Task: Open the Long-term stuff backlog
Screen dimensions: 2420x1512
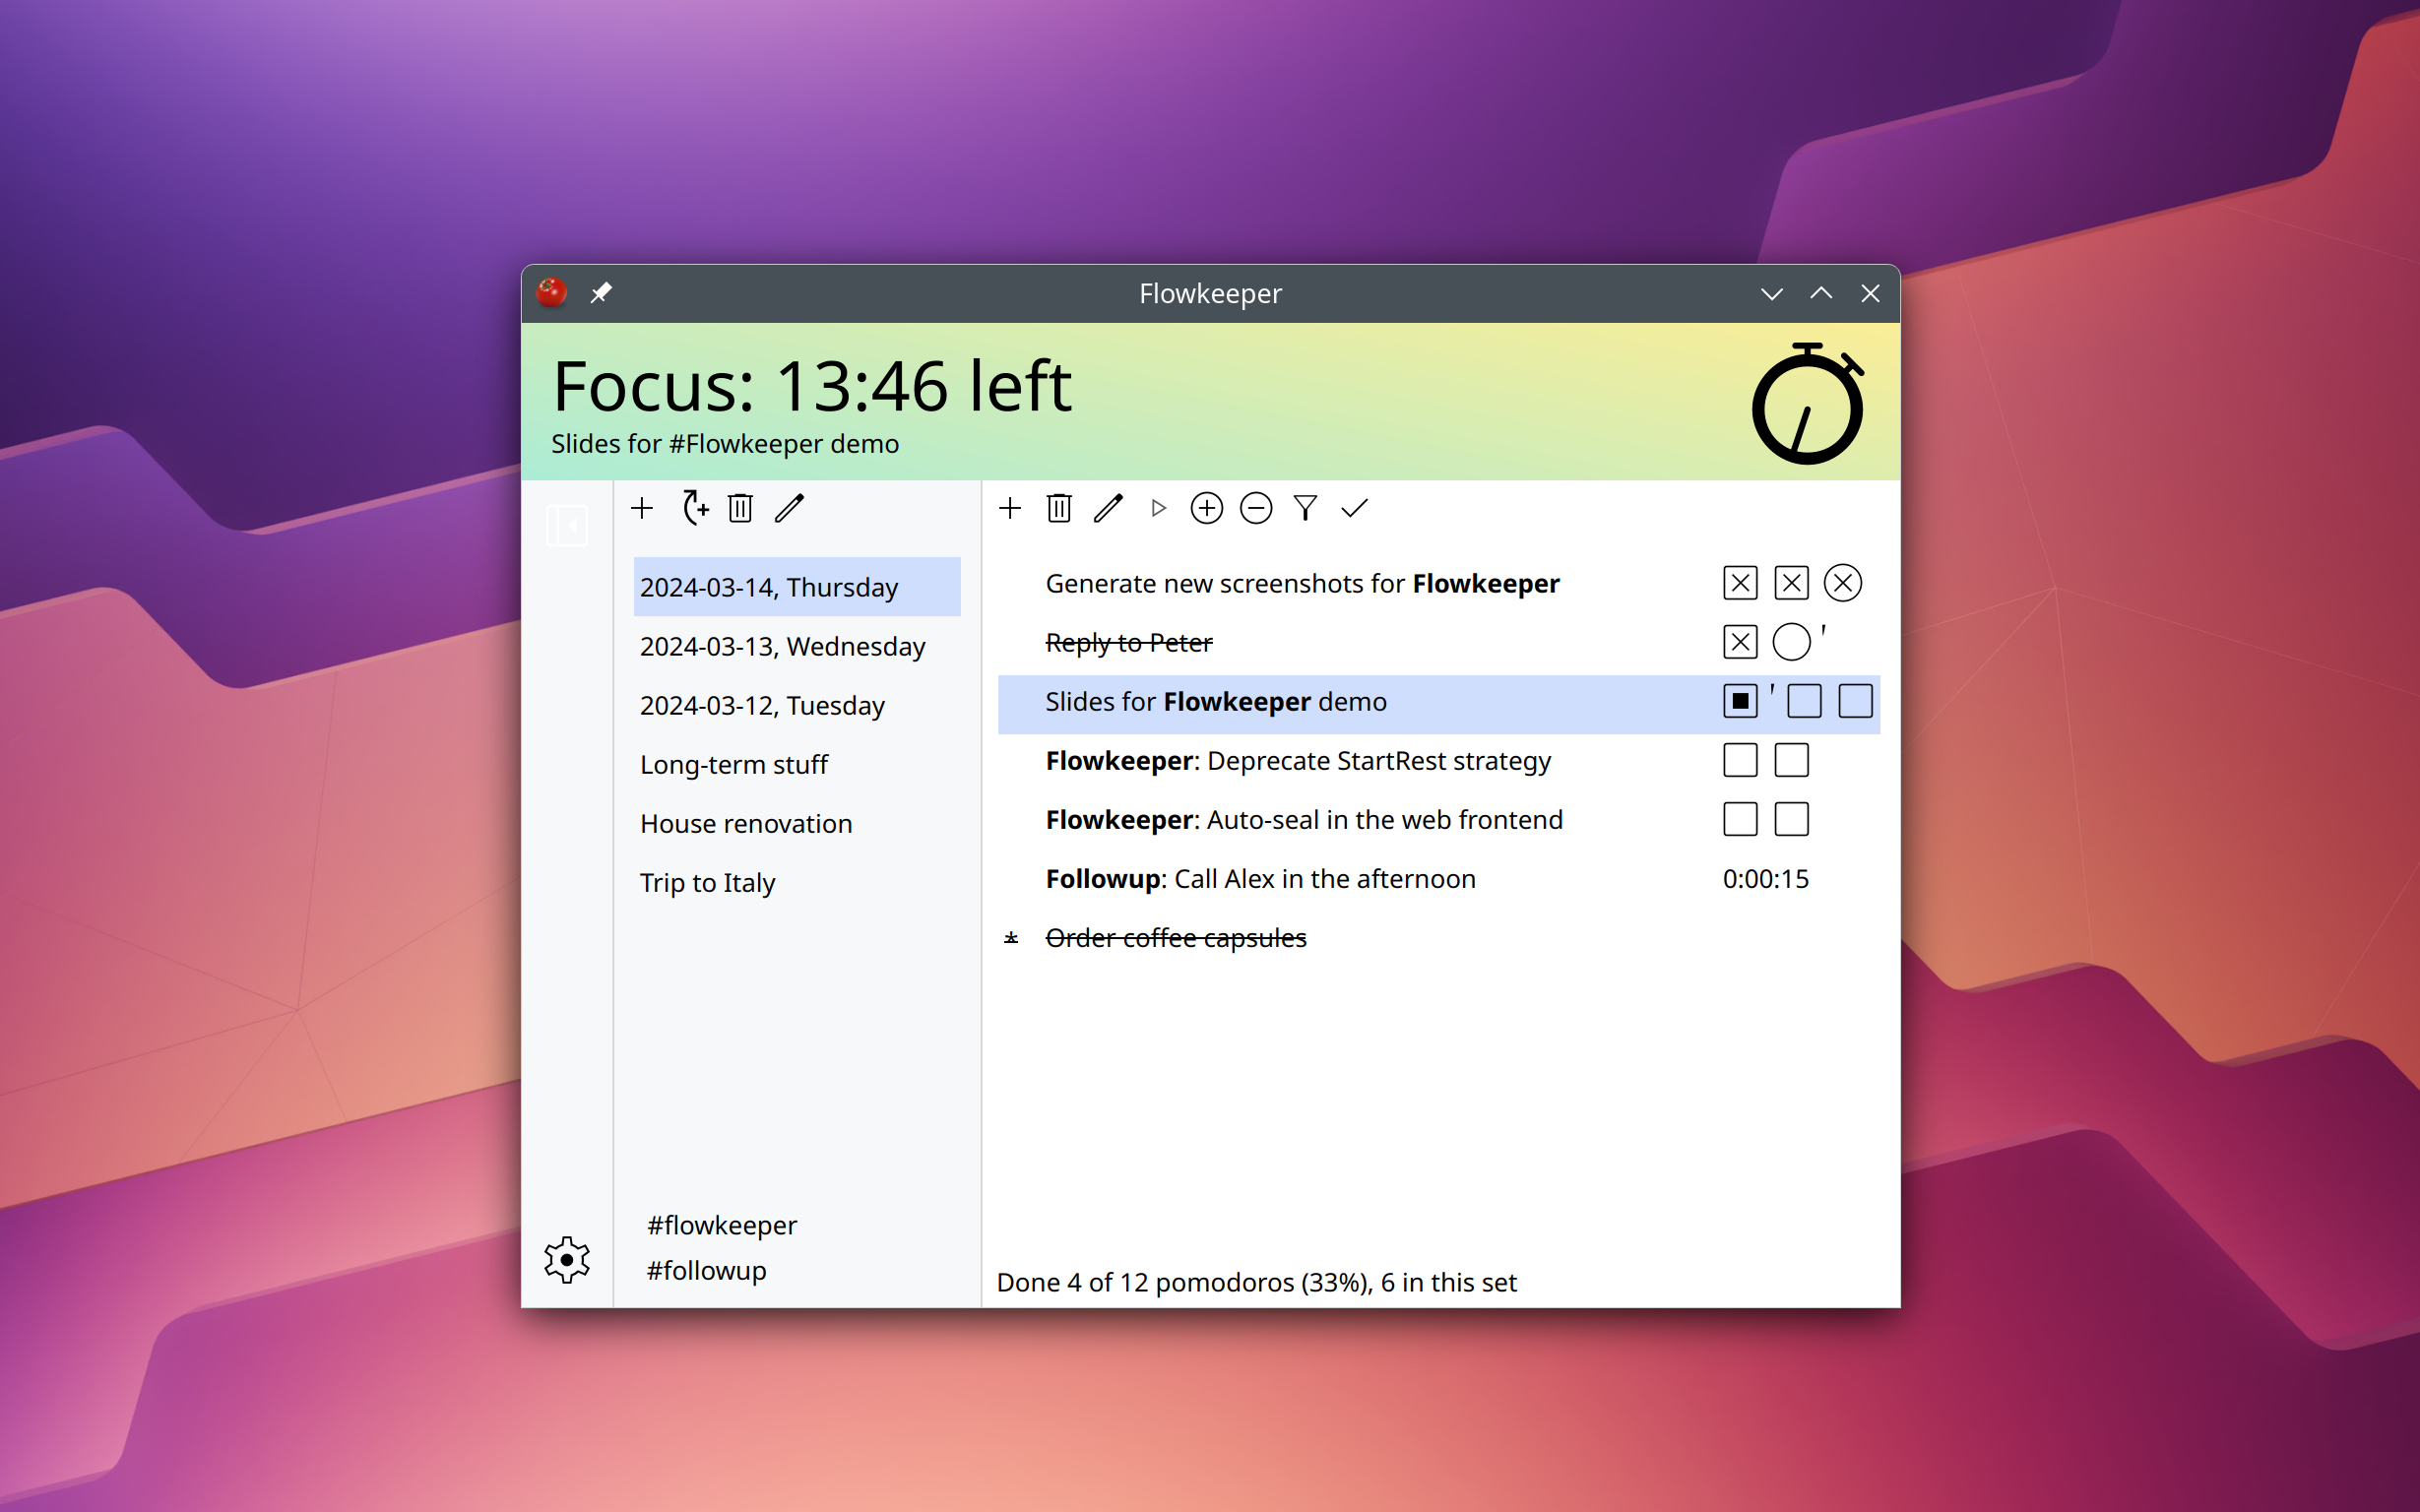Action: [797, 764]
